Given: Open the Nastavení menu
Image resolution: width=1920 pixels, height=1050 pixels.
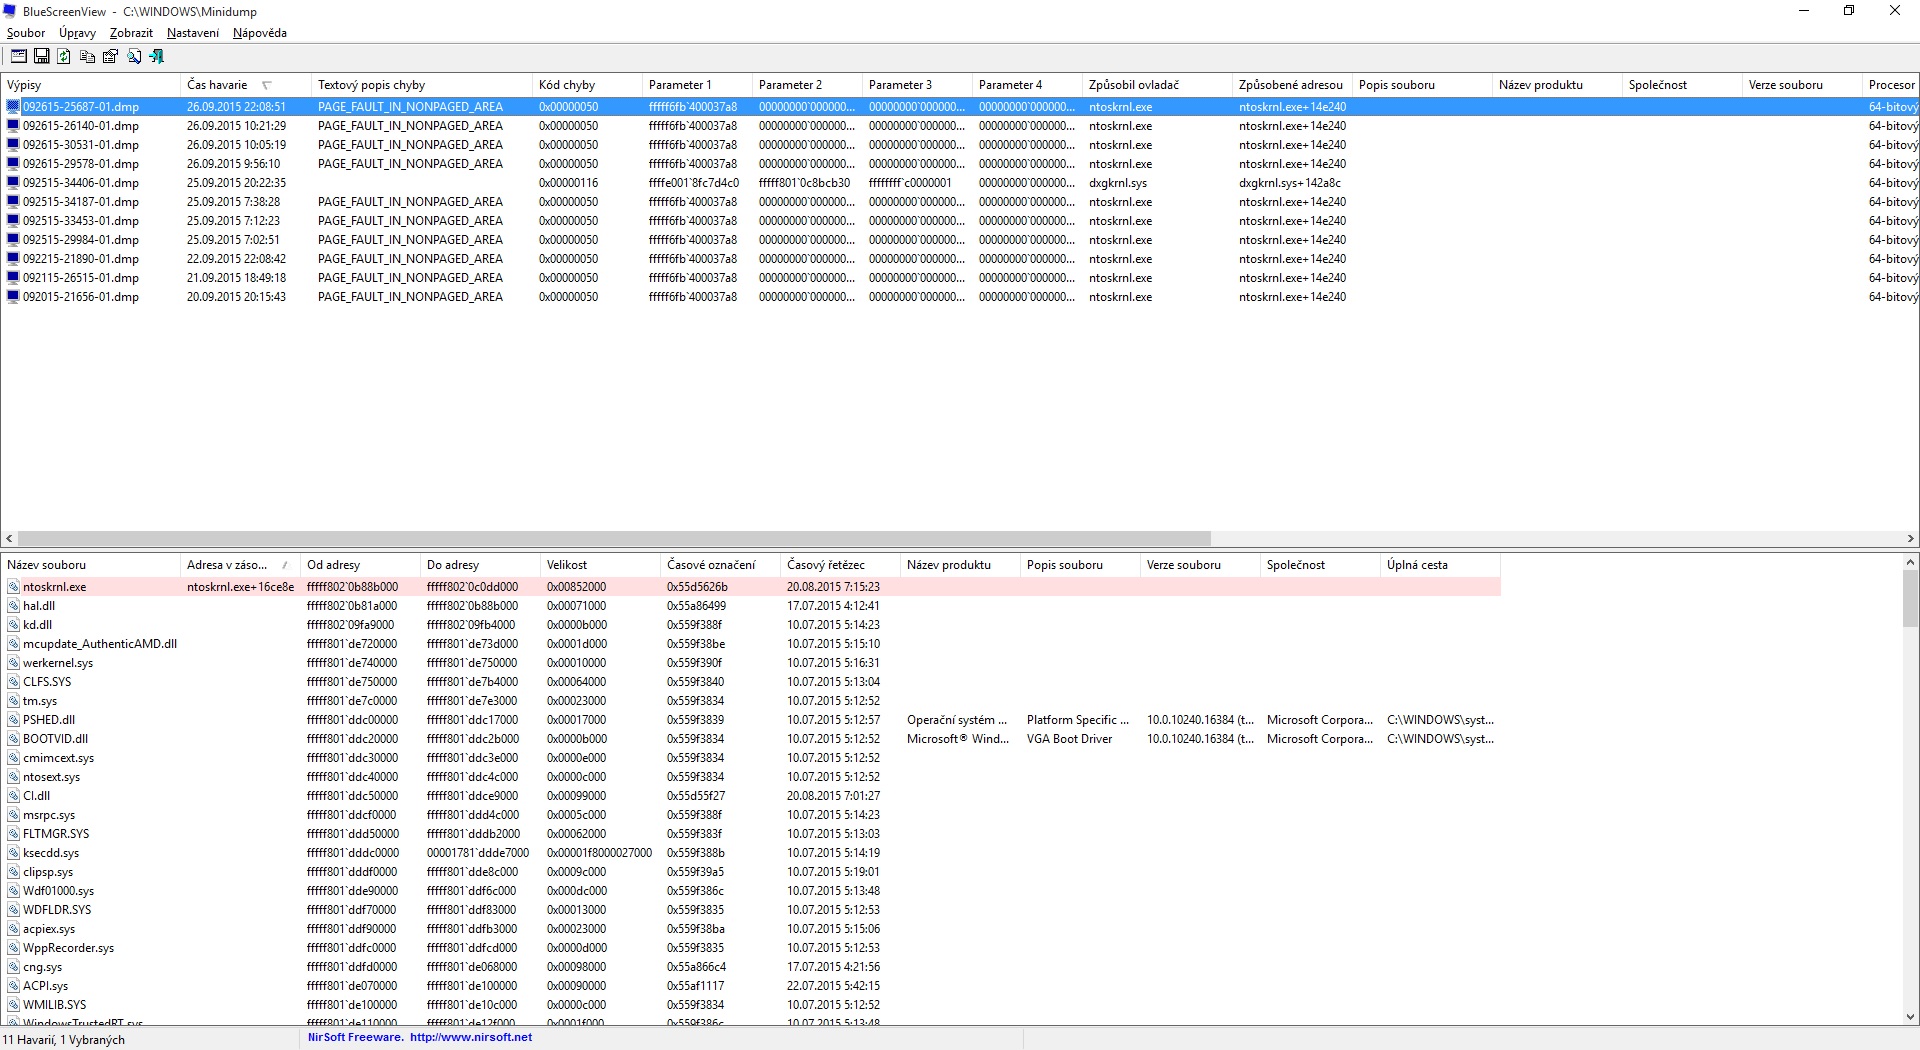Looking at the screenshot, I should pos(192,33).
